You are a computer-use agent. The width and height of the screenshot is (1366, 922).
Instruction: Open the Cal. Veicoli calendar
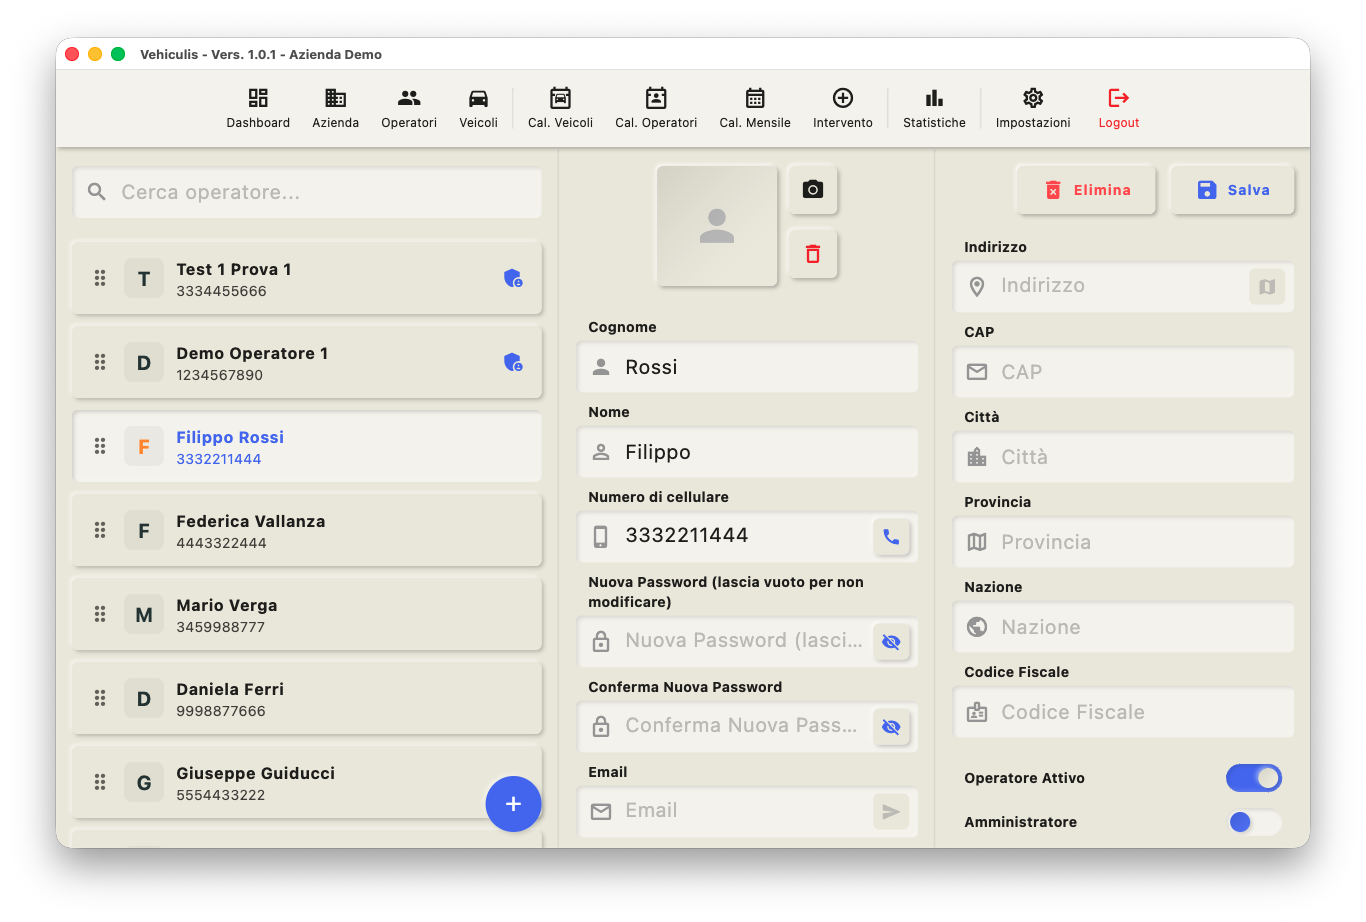pyautogui.click(x=560, y=108)
